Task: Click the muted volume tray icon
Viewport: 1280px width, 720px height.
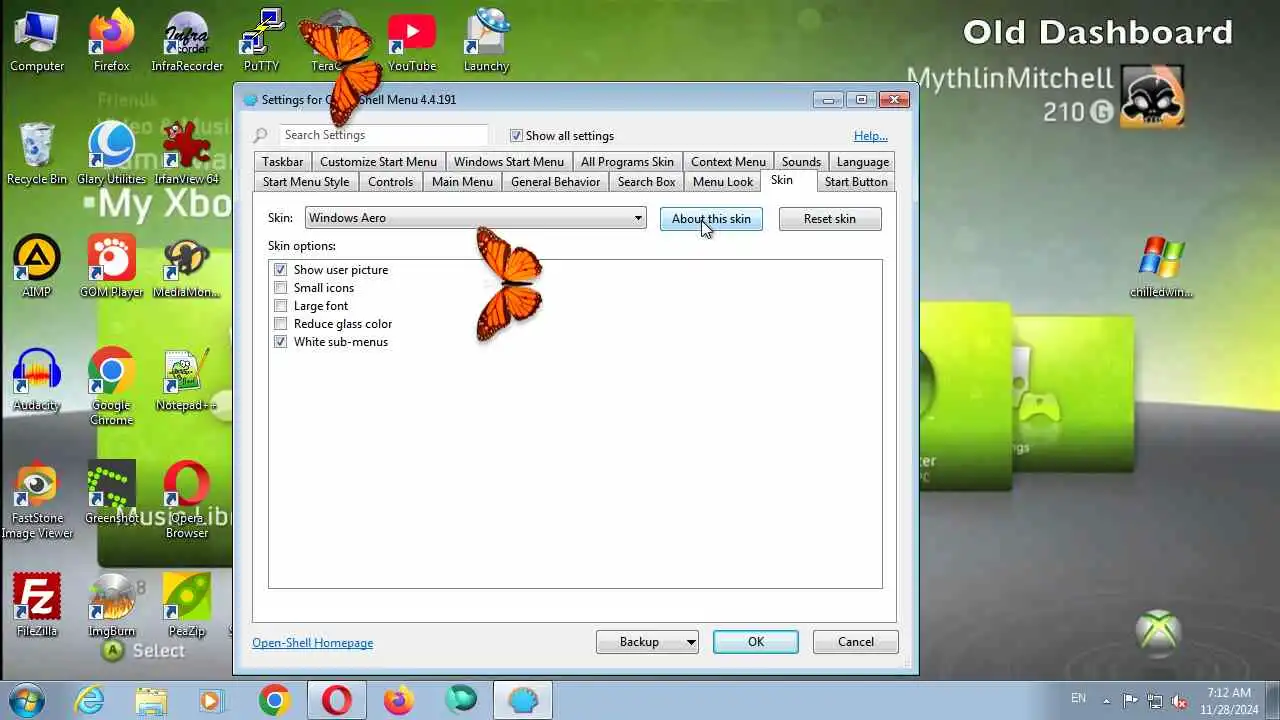Action: point(1180,701)
